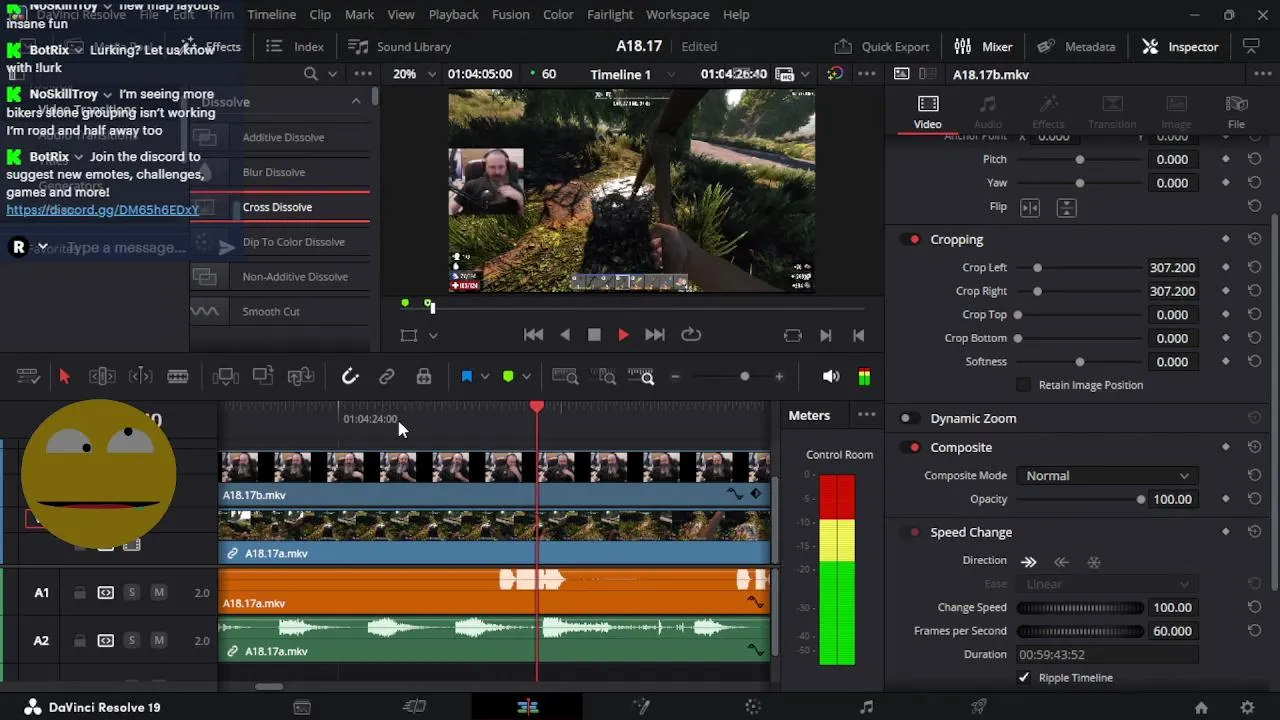The image size is (1280, 720).
Task: Reset the Crop Right value
Action: tap(1254, 291)
